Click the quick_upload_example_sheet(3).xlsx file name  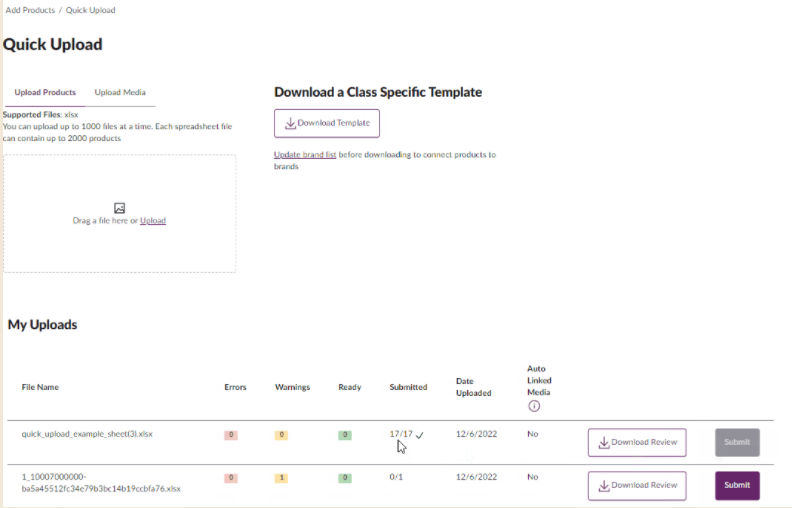[87, 434]
